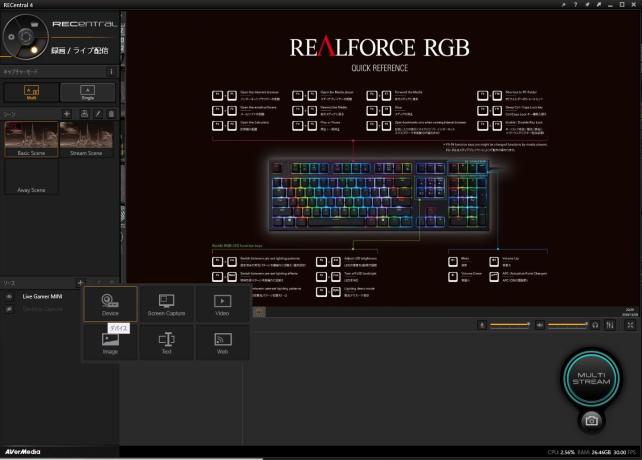Add a new scene with plus icon
The width and height of the screenshot is (642, 460).
click(67, 115)
